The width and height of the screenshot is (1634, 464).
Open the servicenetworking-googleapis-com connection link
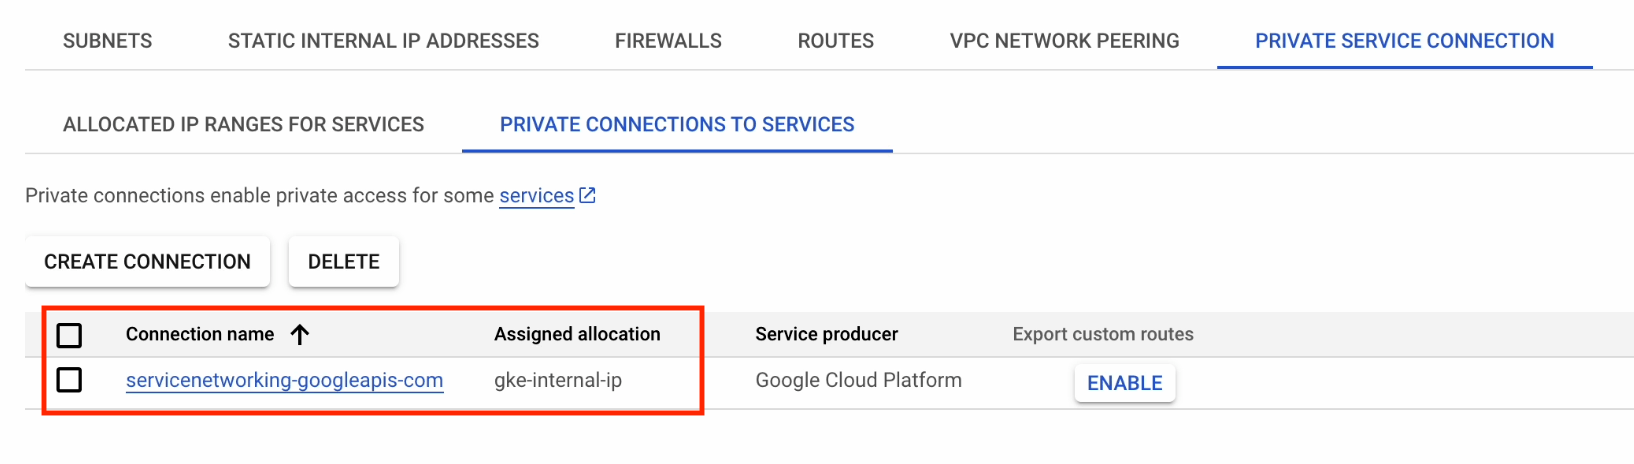(284, 381)
